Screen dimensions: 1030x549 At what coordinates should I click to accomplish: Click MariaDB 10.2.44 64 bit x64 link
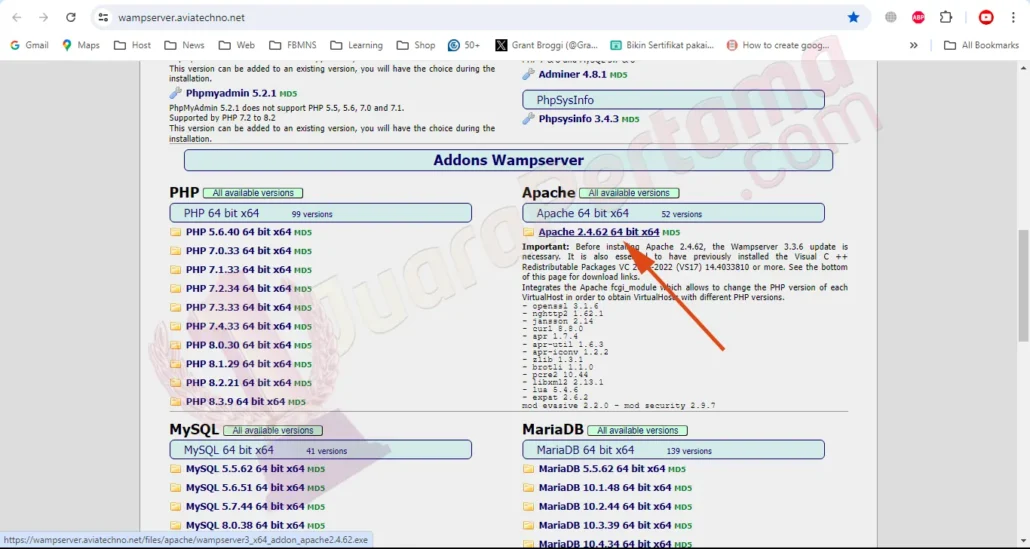coord(605,506)
